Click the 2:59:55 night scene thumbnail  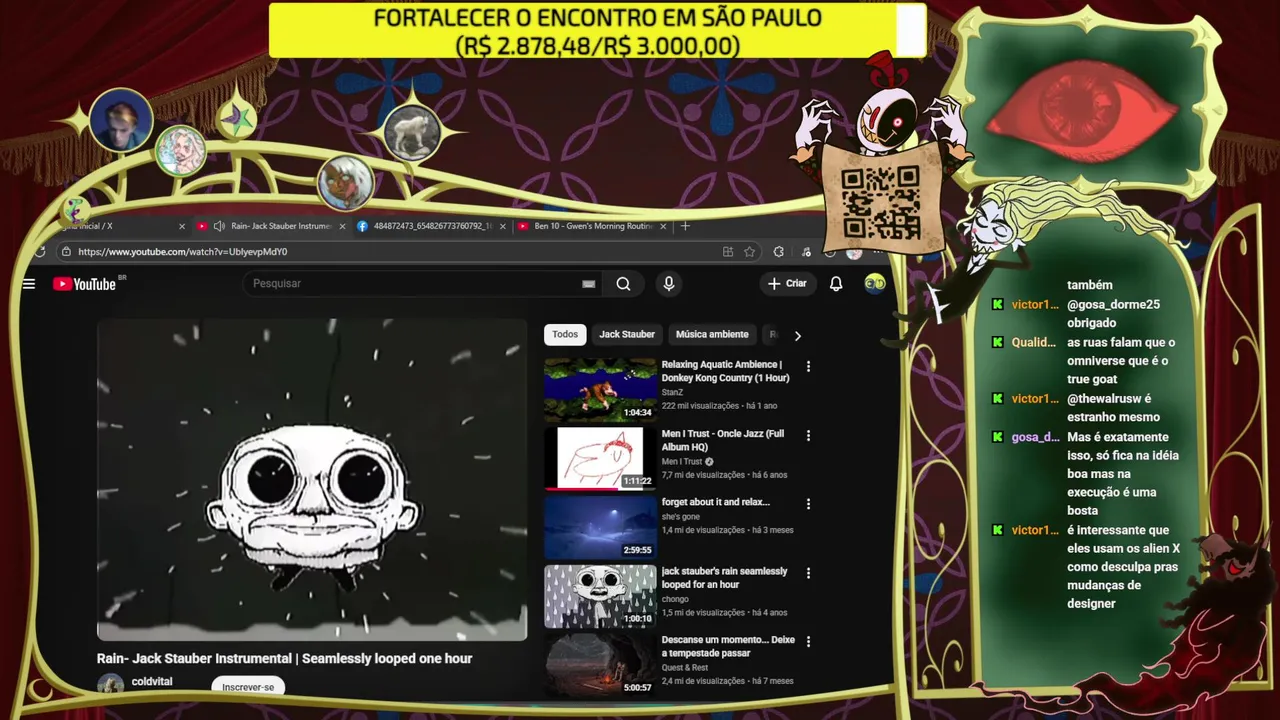(x=600, y=527)
